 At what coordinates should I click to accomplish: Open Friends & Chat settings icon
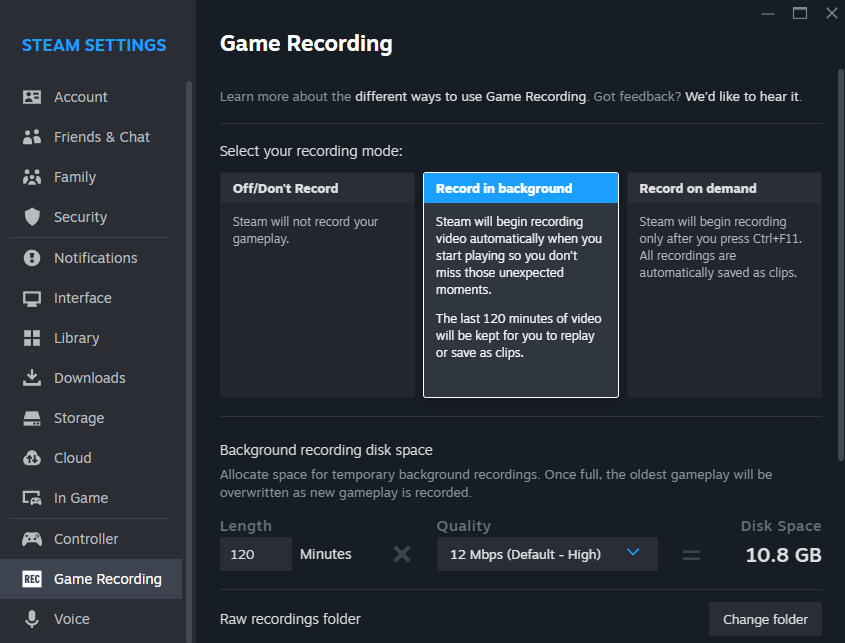point(32,137)
